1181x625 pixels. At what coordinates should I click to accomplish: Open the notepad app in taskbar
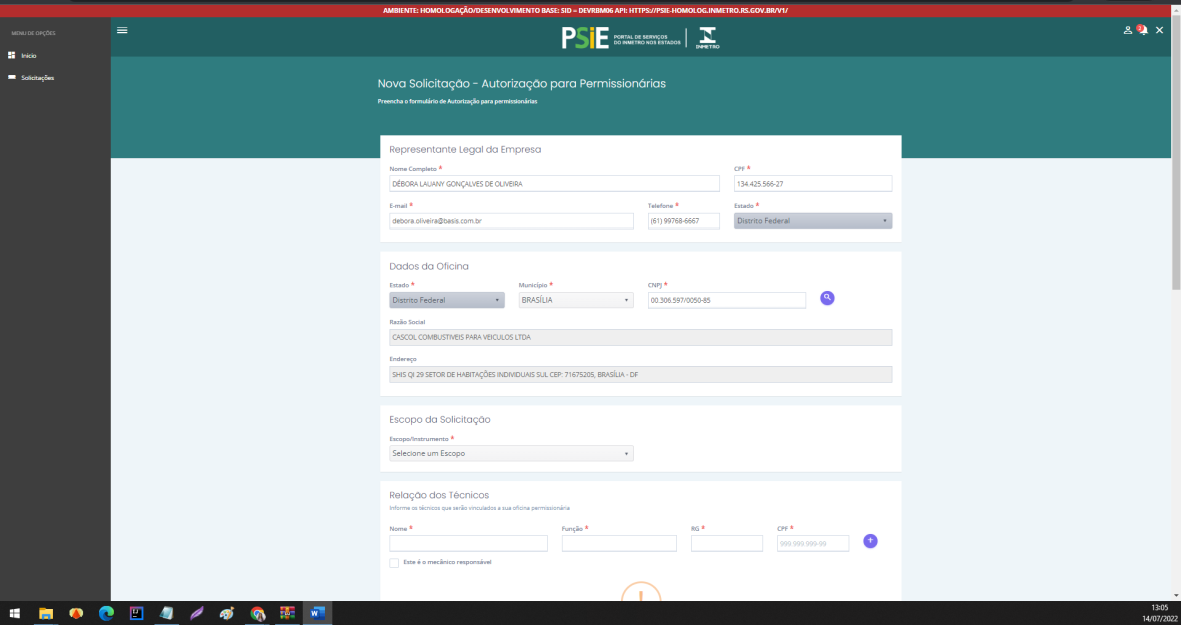[166, 613]
